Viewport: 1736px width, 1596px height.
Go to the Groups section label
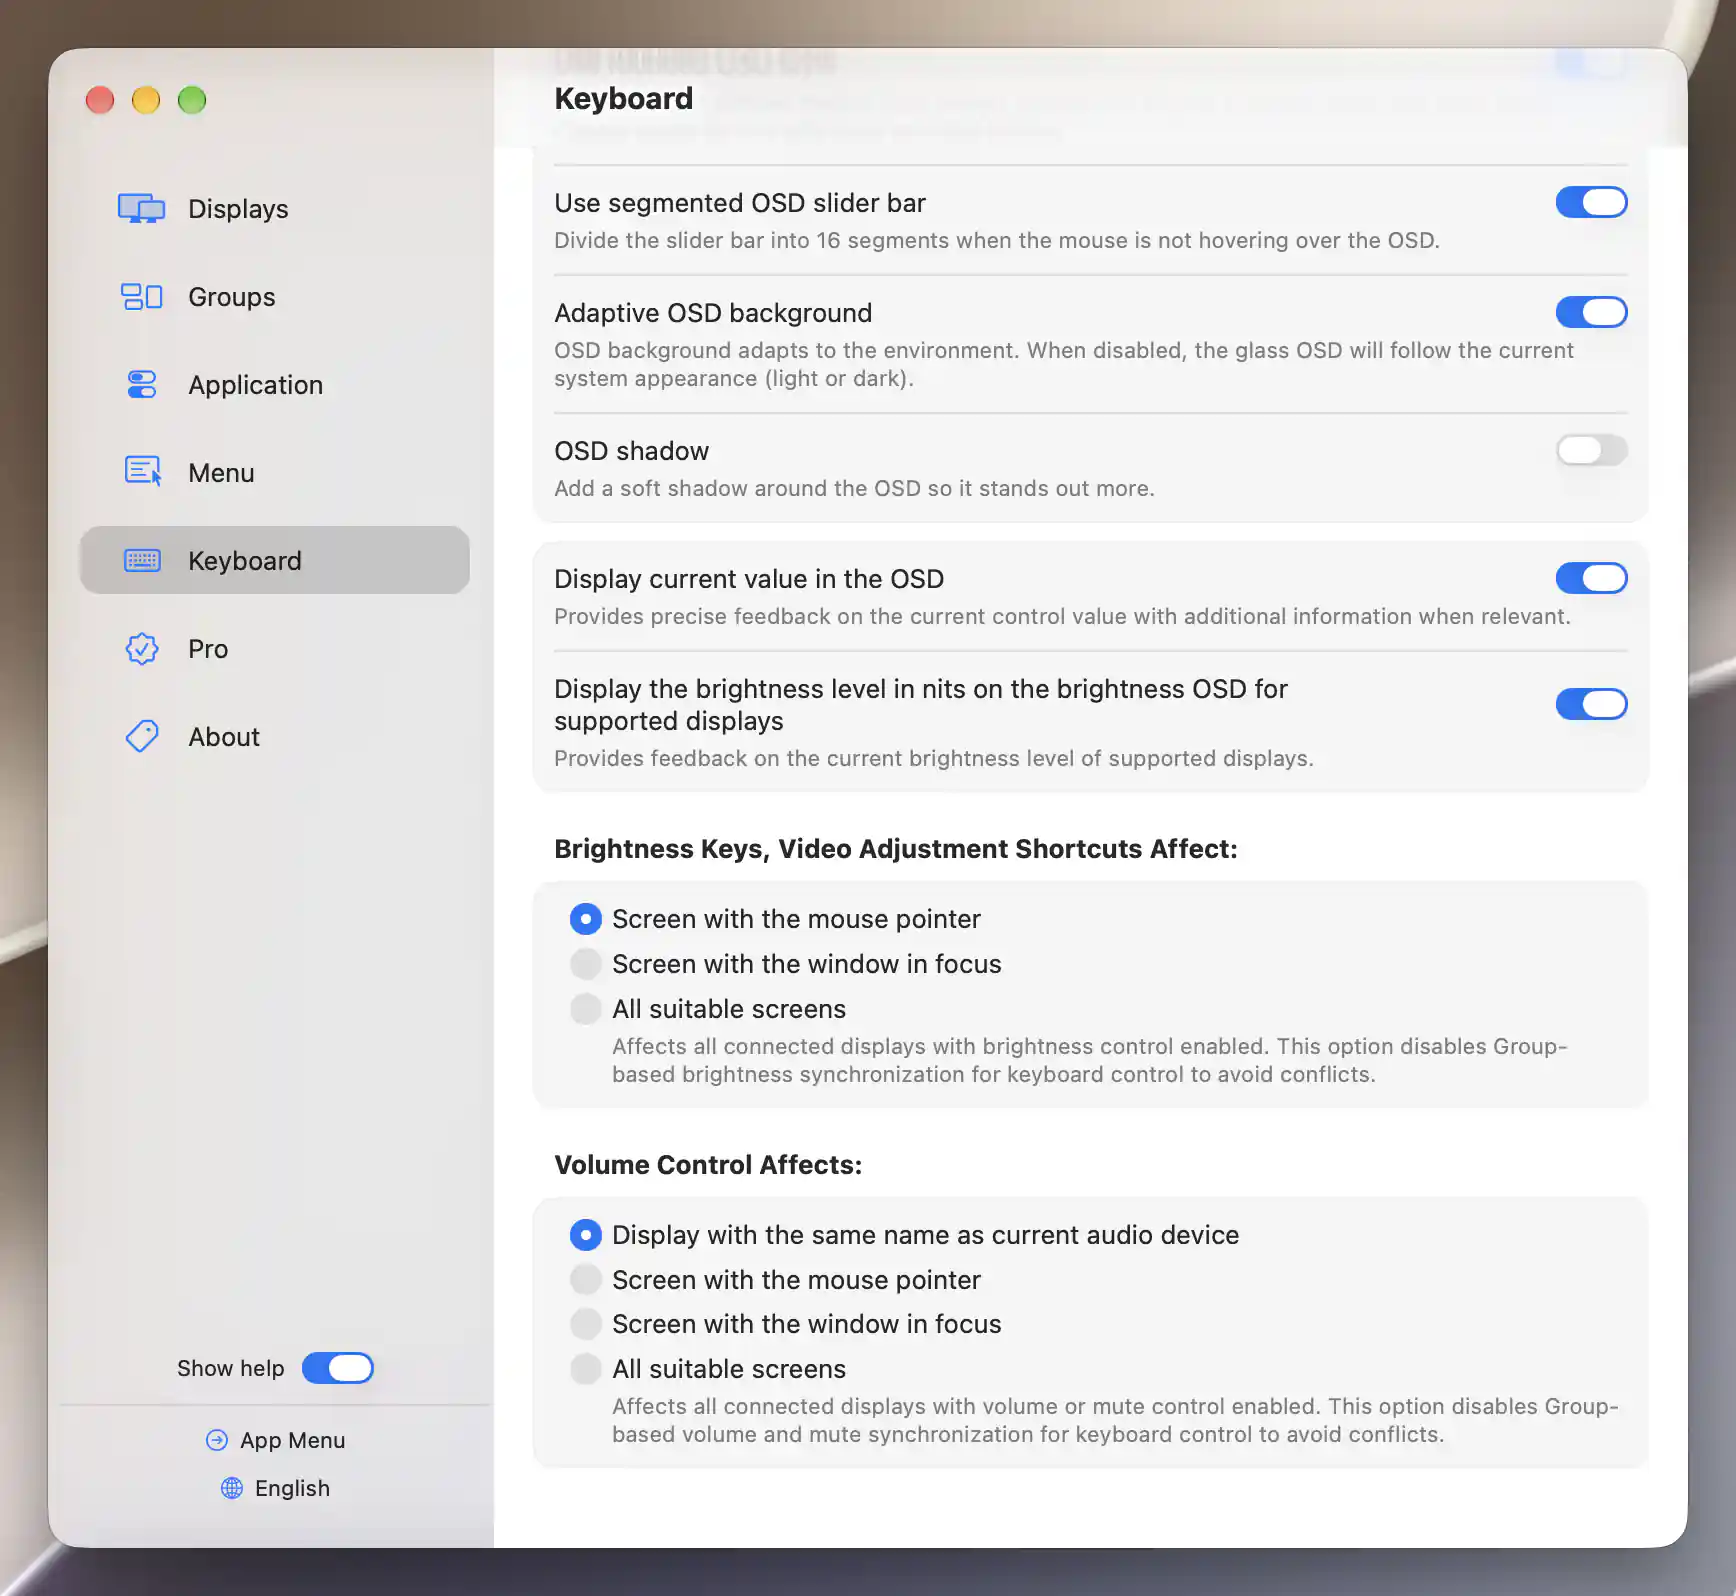[x=232, y=297]
